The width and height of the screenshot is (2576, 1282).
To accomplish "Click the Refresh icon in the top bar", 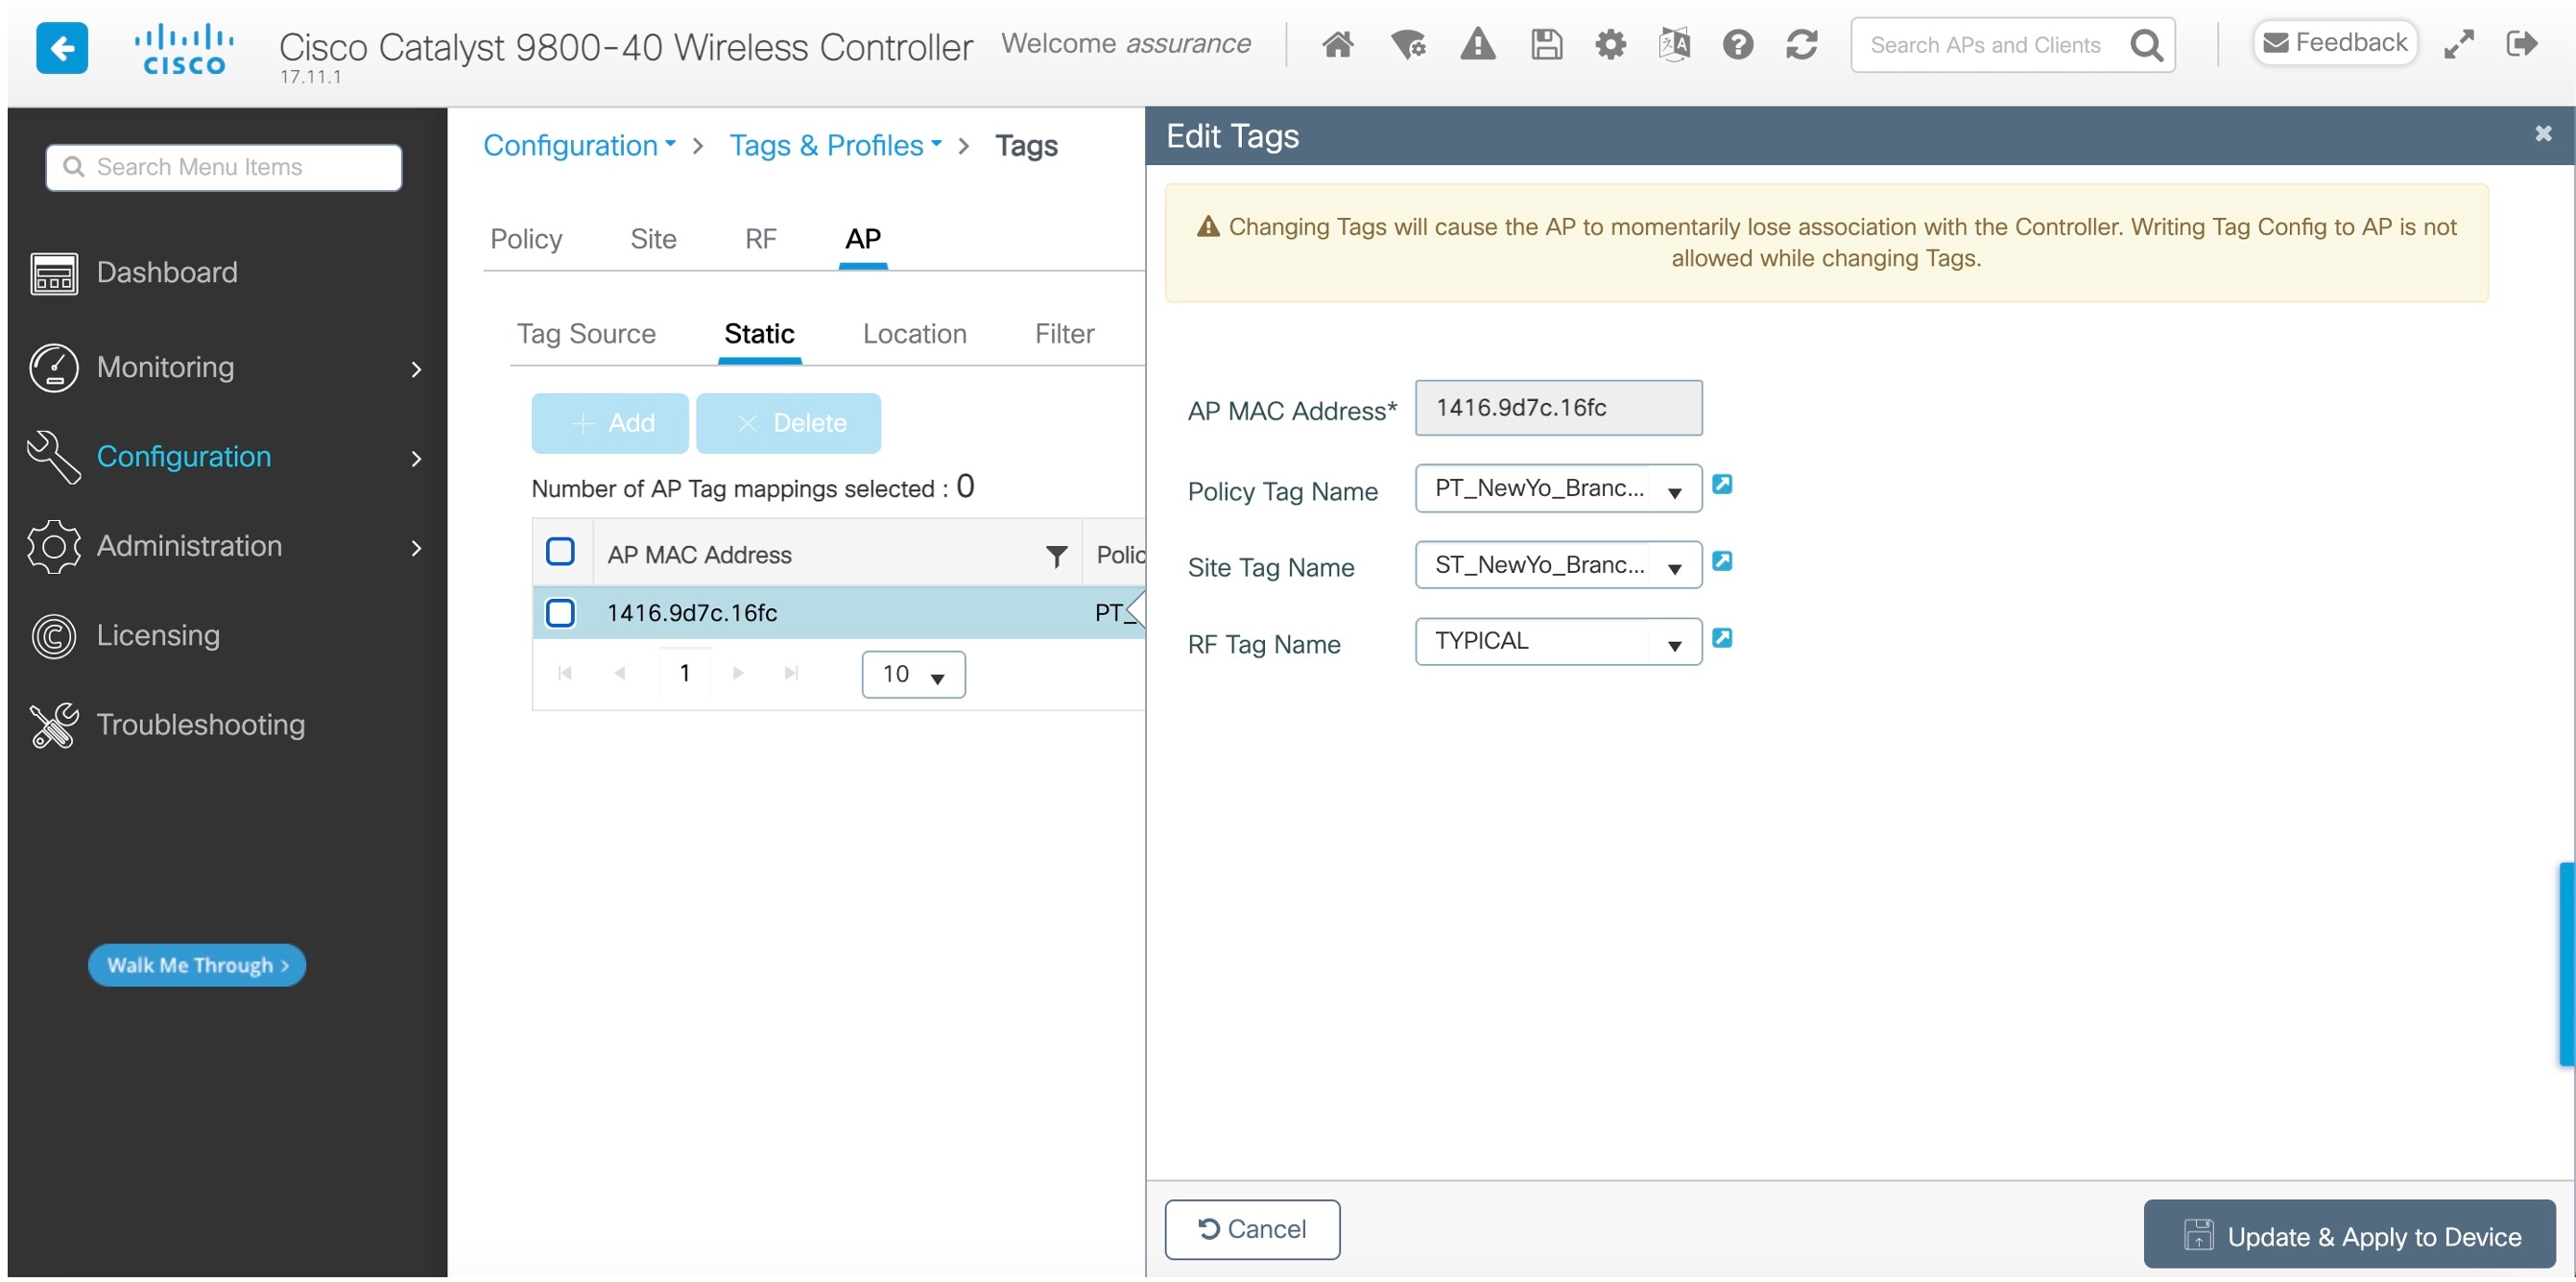I will [x=1801, y=45].
